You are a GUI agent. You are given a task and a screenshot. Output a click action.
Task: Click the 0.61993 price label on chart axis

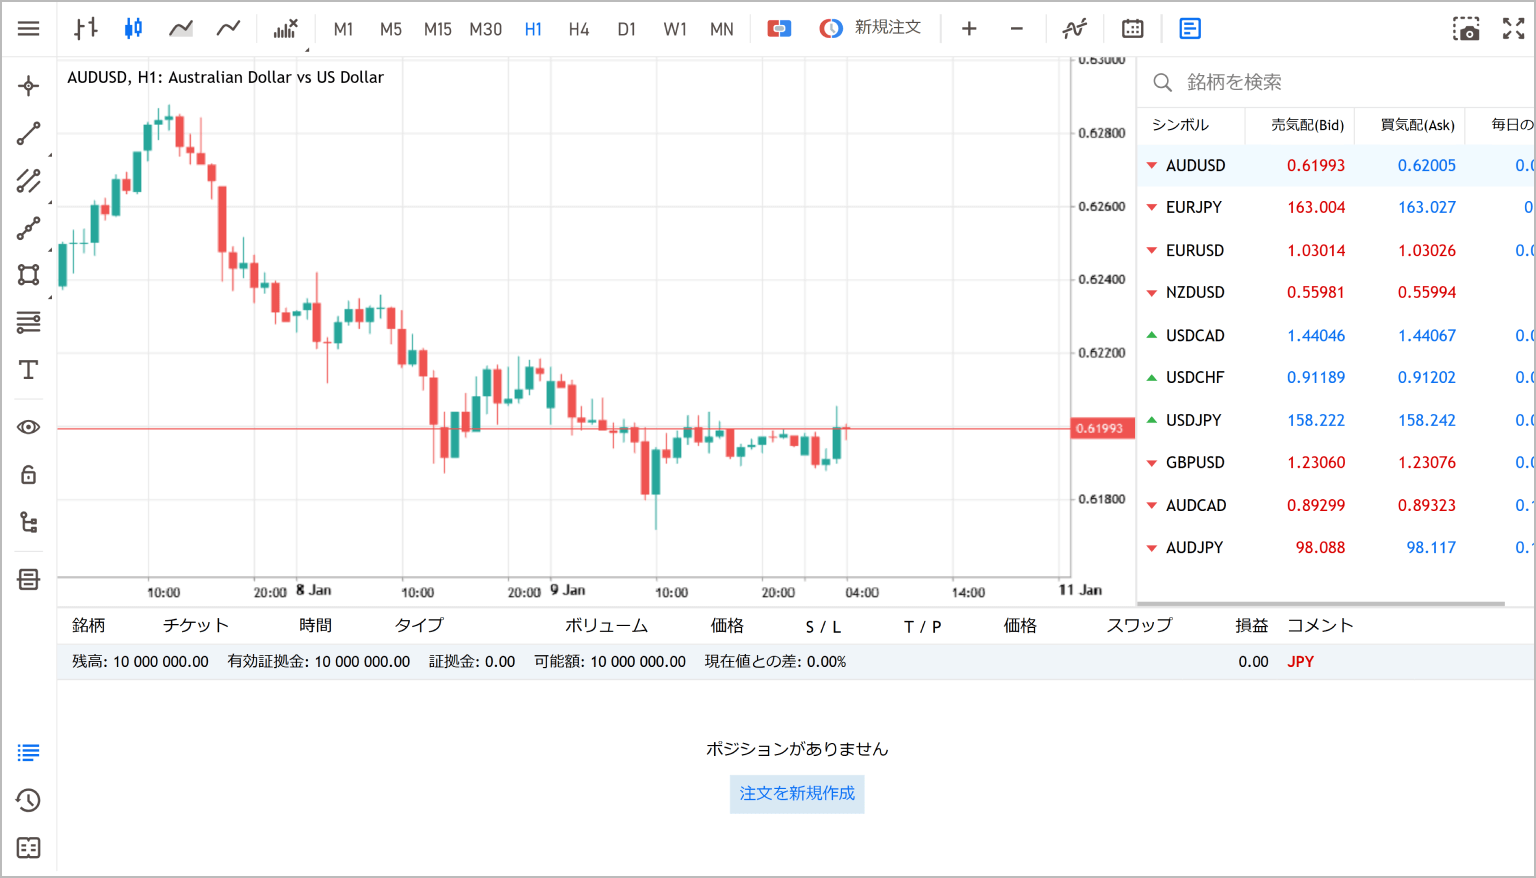click(1102, 428)
